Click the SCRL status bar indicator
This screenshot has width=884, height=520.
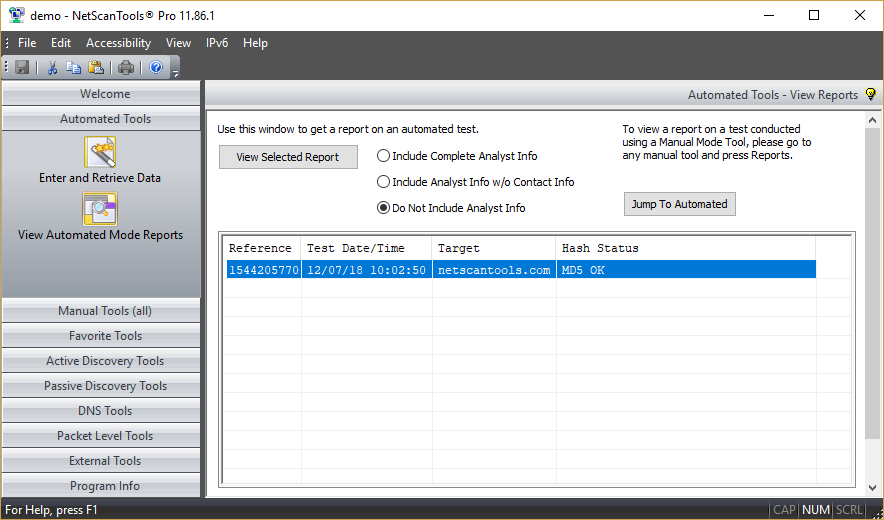click(850, 510)
